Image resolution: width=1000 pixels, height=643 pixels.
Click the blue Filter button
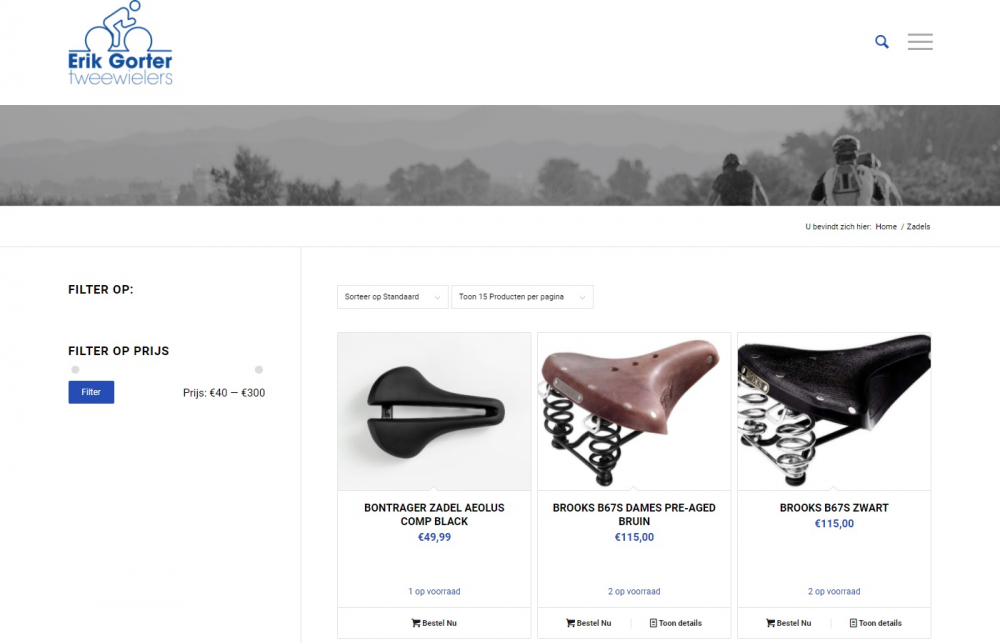click(x=91, y=392)
